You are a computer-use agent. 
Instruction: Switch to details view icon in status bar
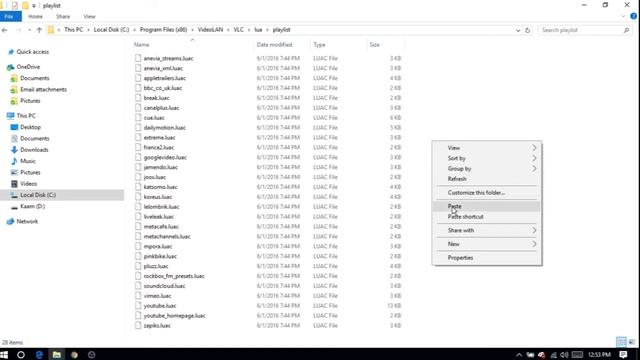tap(621, 342)
